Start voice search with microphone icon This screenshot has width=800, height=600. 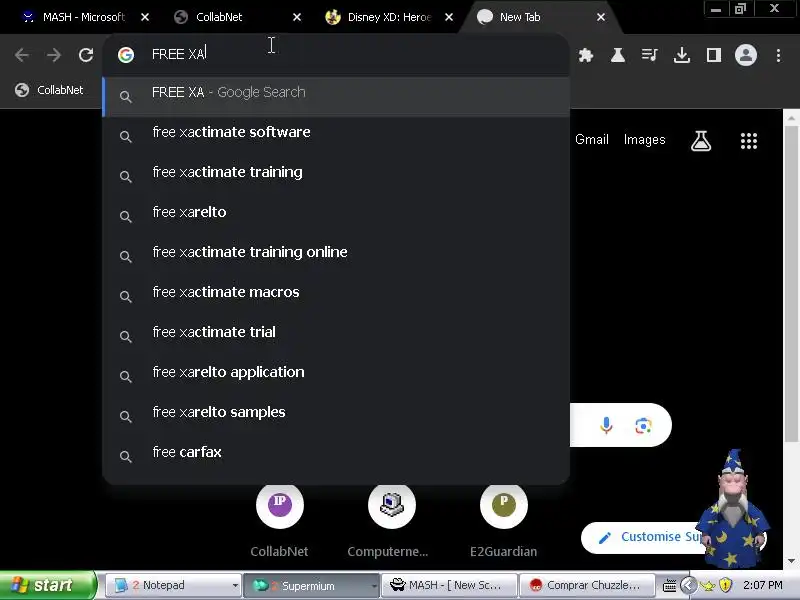tap(606, 425)
